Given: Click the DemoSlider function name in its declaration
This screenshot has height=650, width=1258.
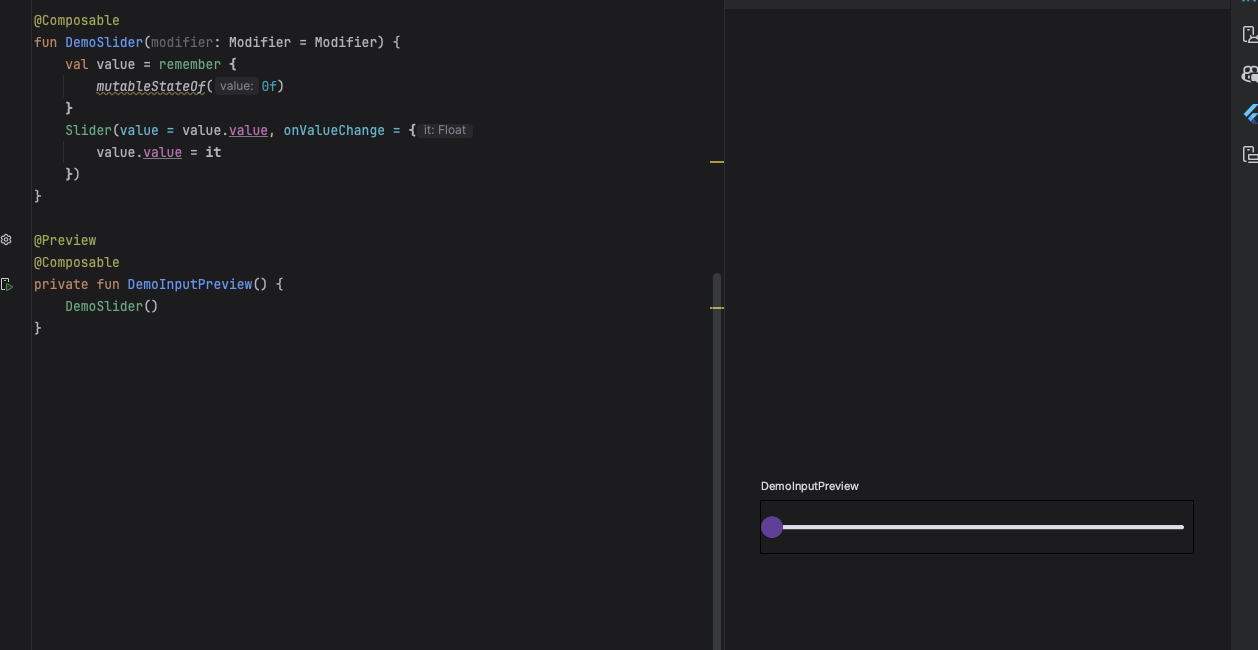Looking at the screenshot, I should click(x=104, y=42).
